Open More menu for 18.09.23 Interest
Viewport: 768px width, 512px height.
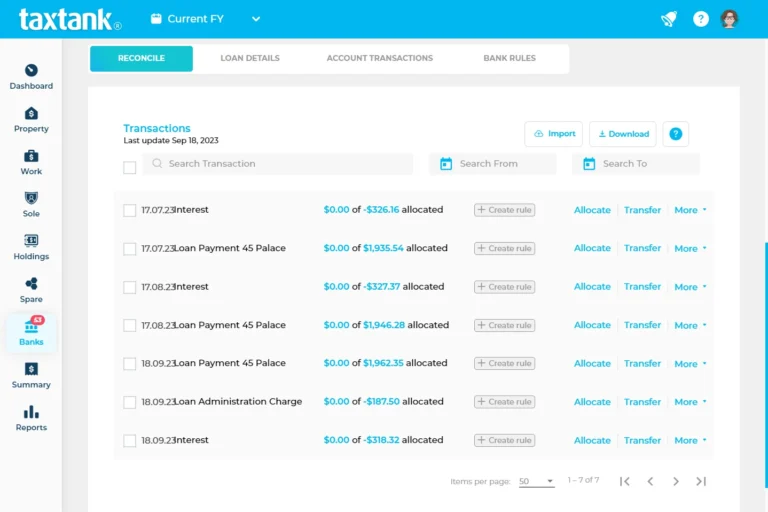[x=690, y=440]
